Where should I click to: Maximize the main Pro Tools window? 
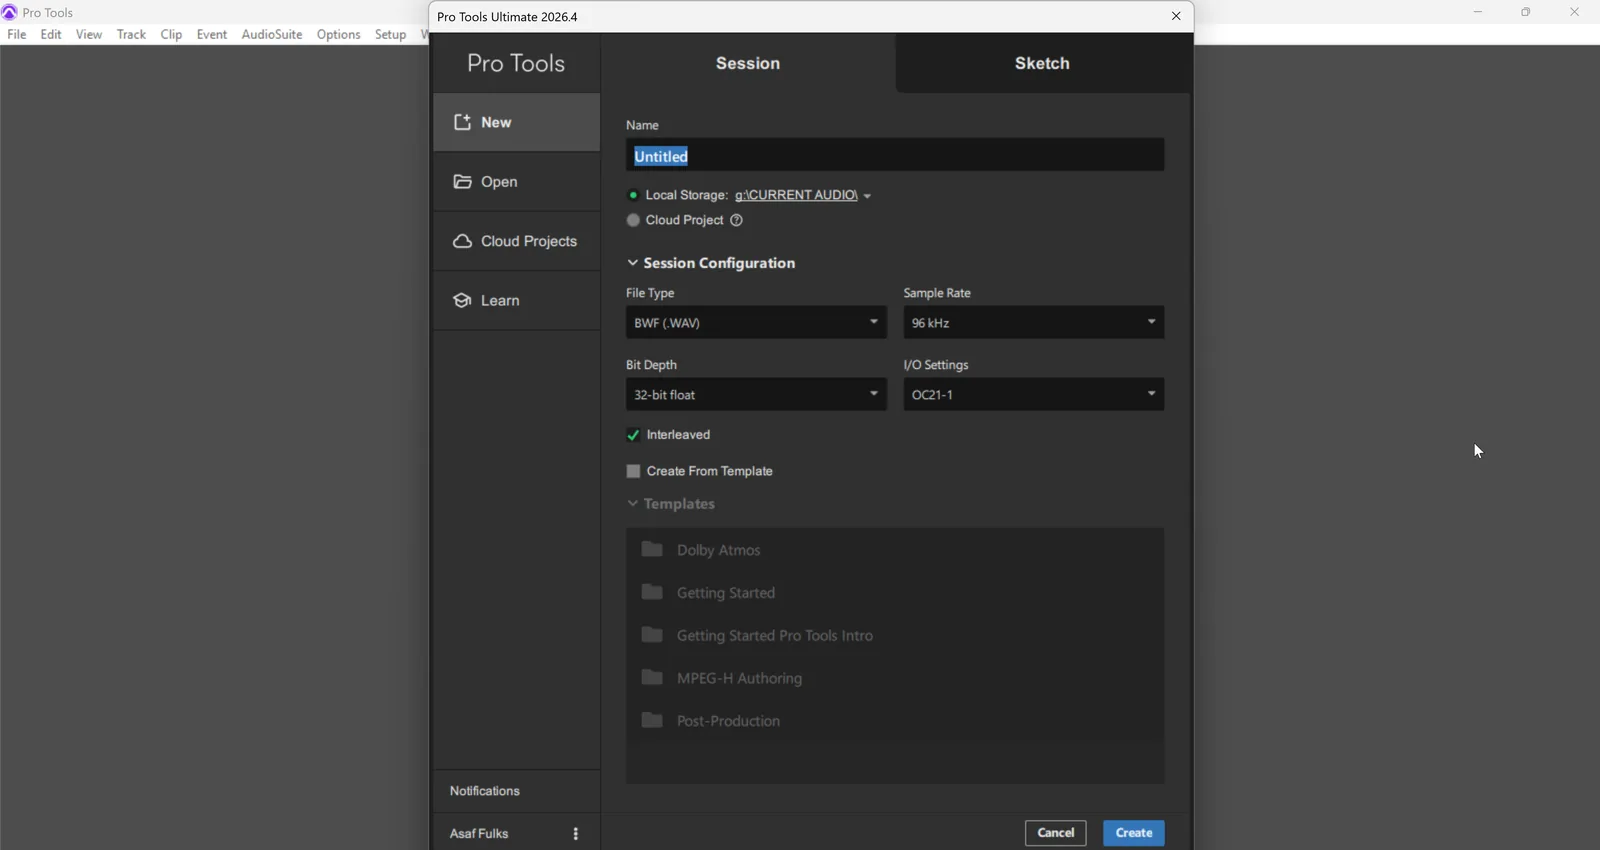(1526, 12)
